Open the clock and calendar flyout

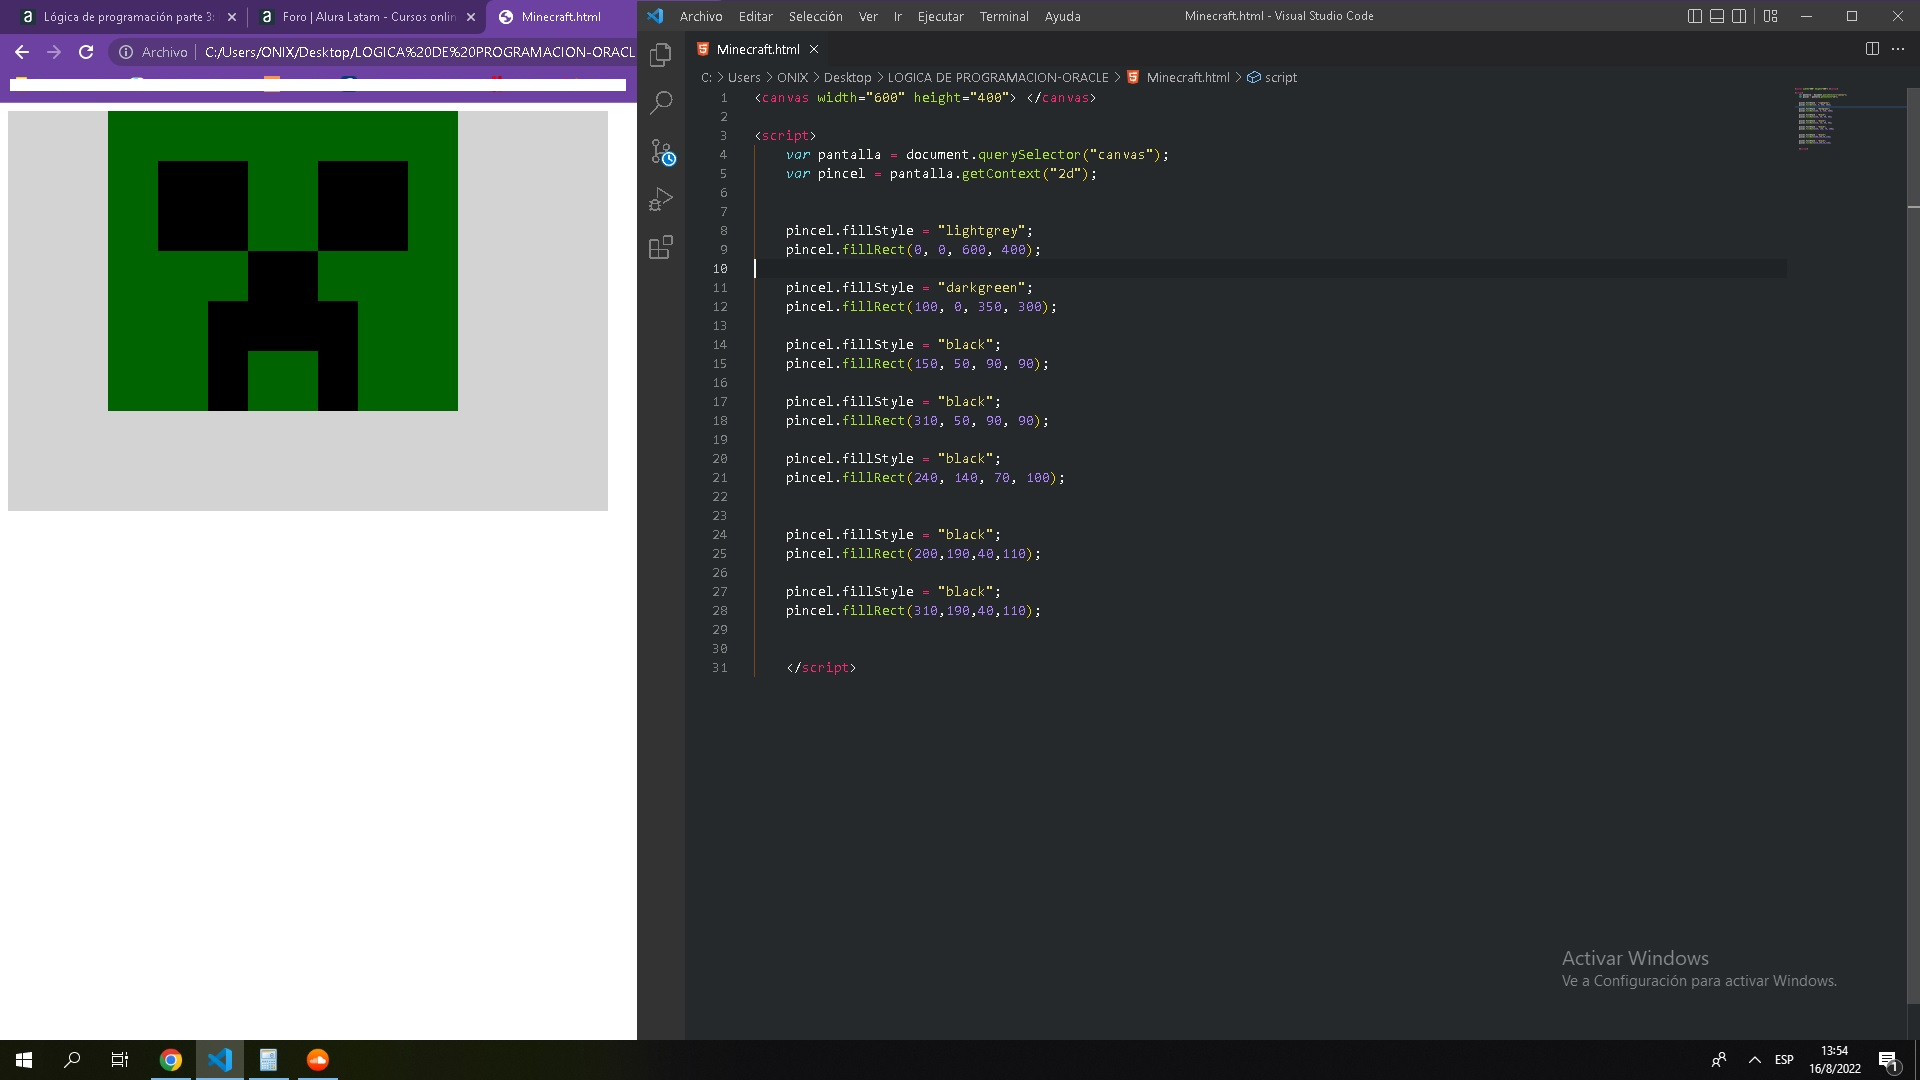(1834, 1060)
